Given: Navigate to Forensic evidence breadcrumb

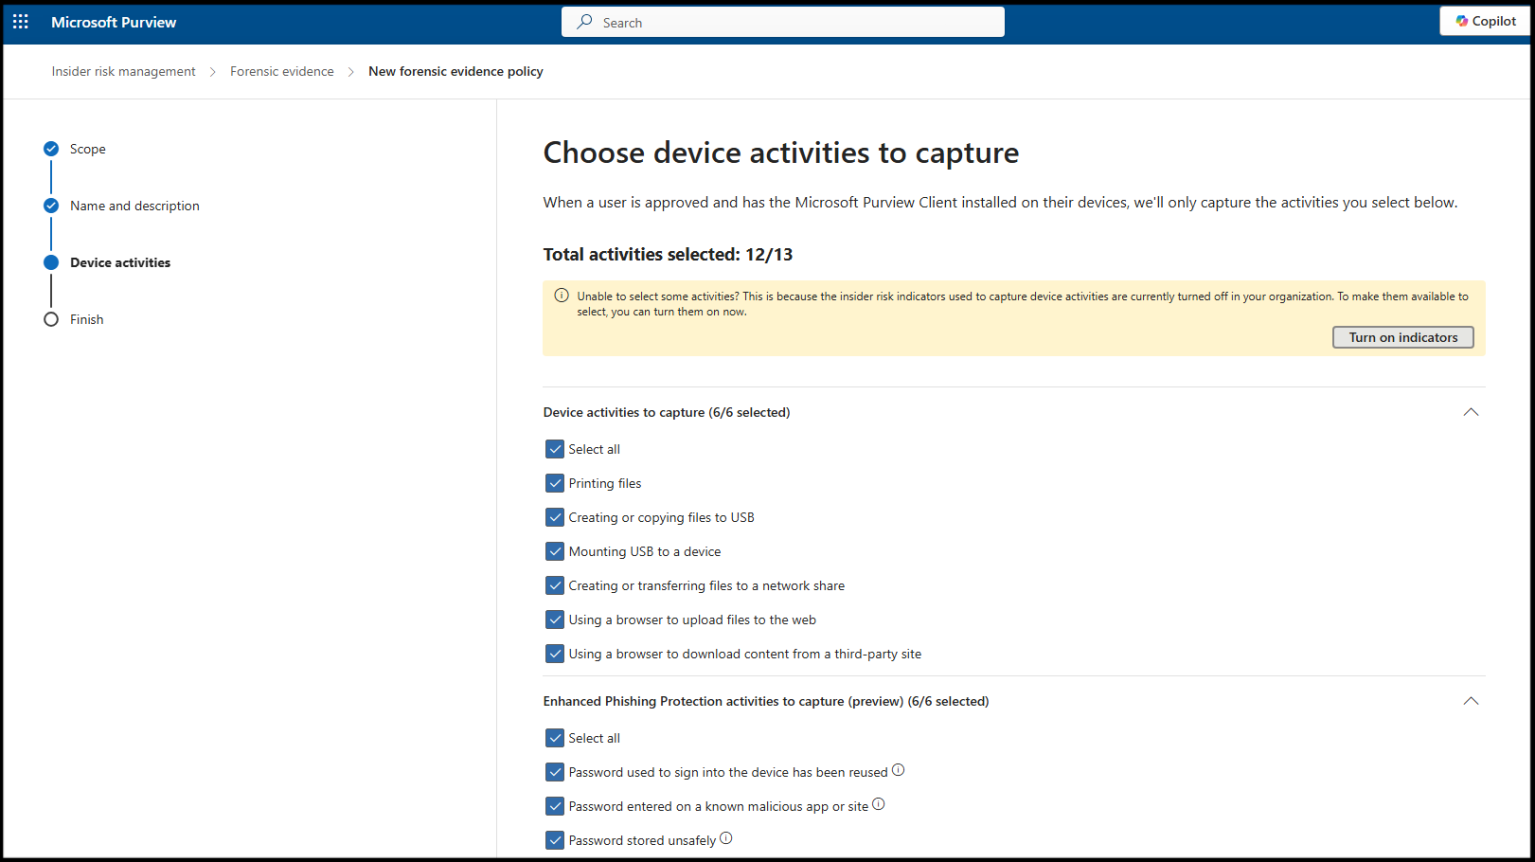Looking at the screenshot, I should point(282,72).
